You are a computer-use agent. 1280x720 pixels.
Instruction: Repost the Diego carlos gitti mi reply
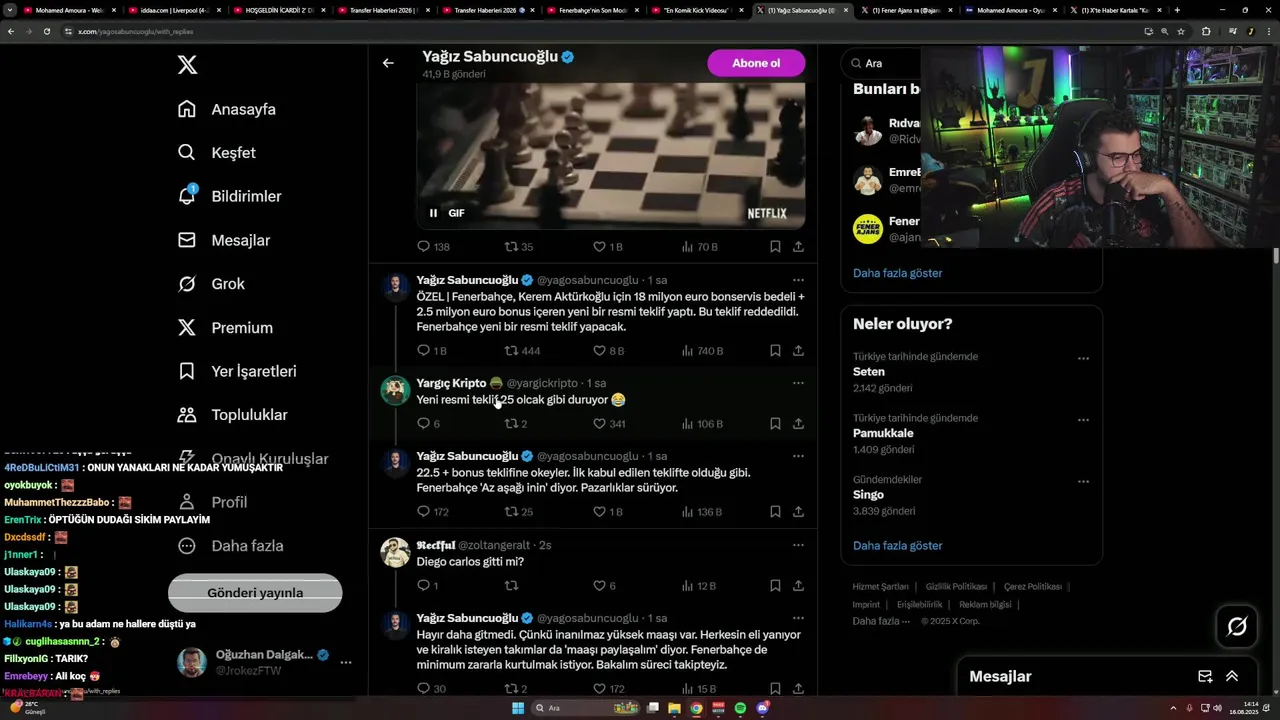(511, 586)
